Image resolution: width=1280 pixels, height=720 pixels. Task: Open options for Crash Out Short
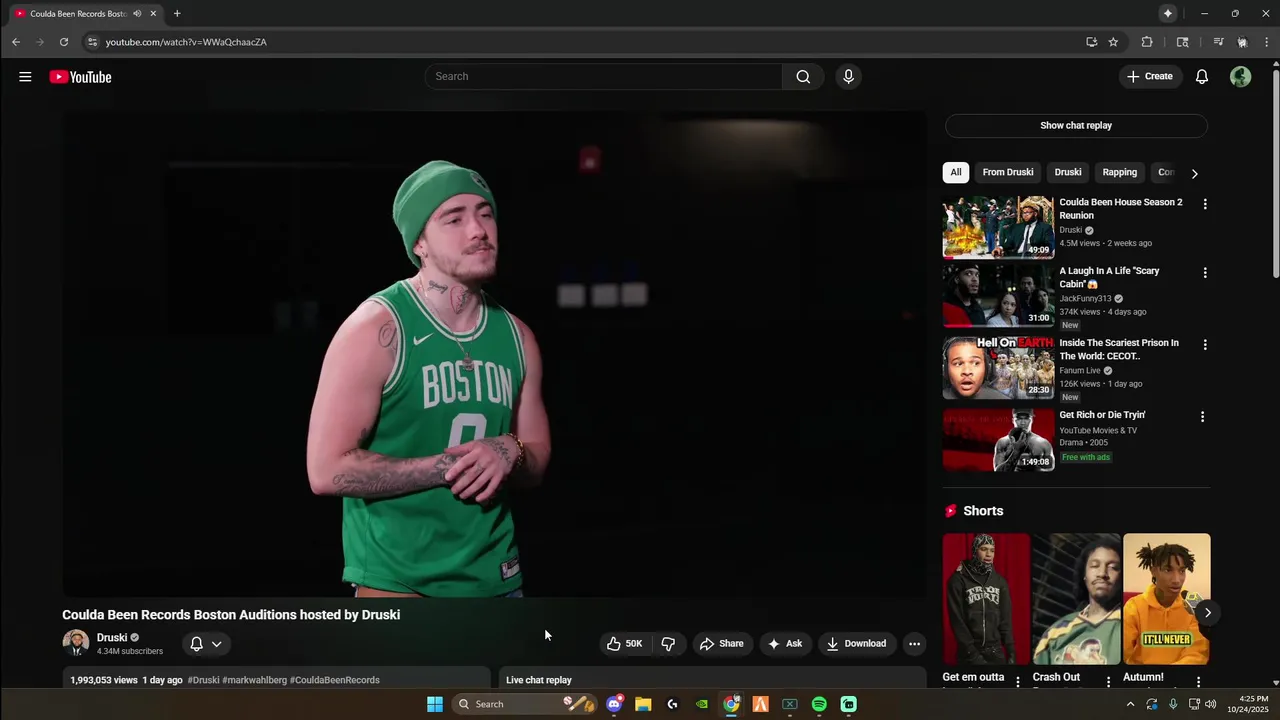click(1108, 681)
